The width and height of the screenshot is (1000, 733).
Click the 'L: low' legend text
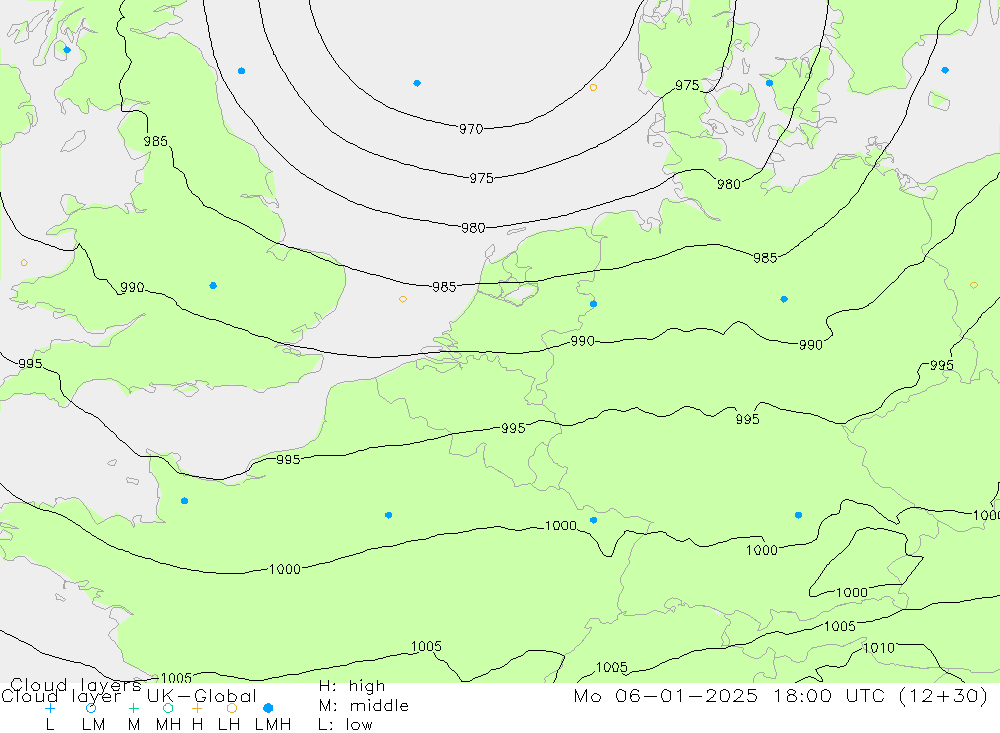346,725
